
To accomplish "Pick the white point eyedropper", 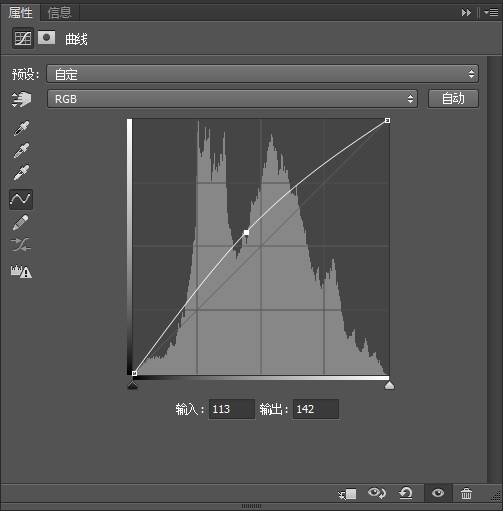I will 21,172.
